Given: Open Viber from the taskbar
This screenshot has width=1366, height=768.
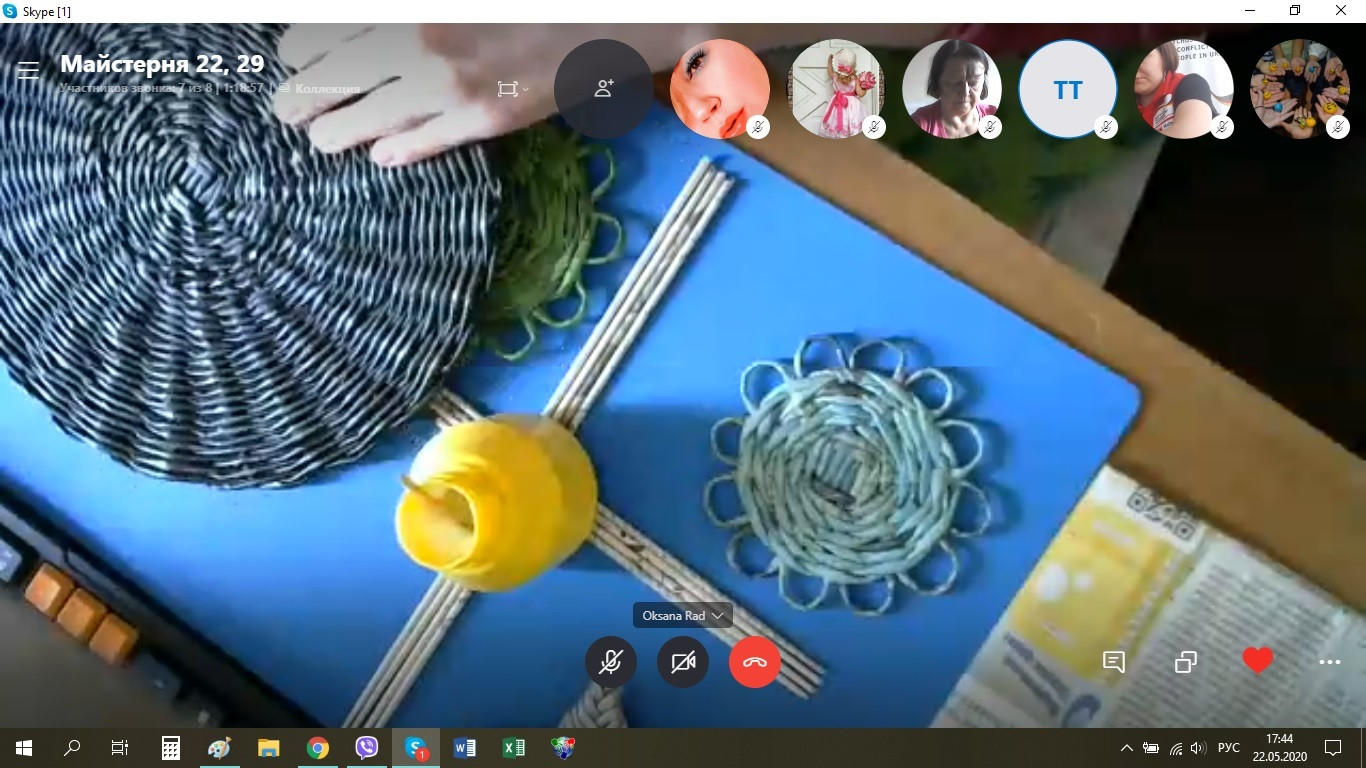Looking at the screenshot, I should 366,747.
